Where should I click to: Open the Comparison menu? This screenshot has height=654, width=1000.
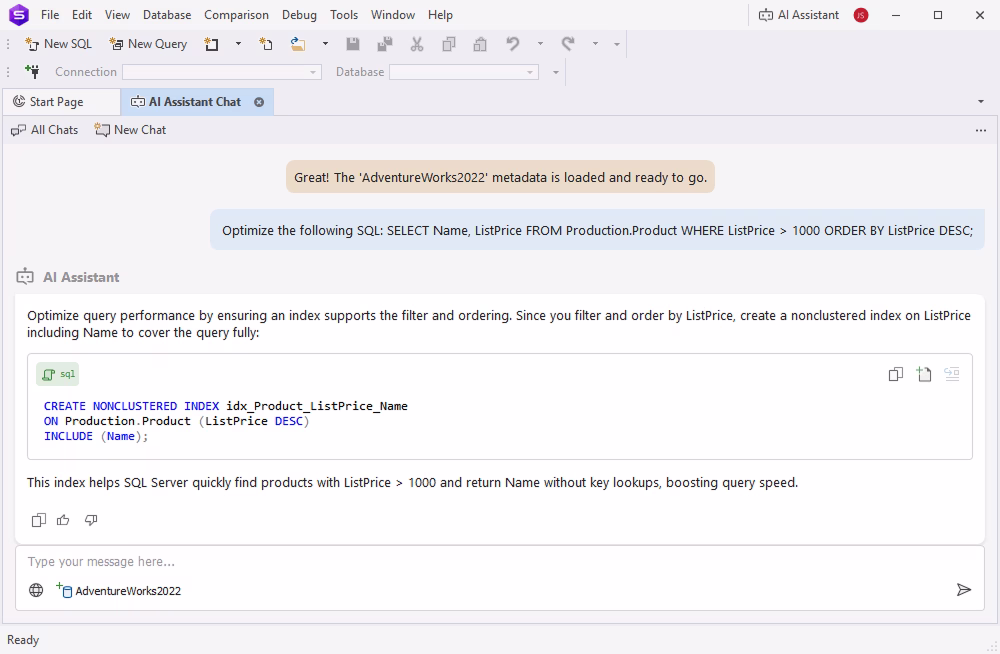tap(236, 15)
